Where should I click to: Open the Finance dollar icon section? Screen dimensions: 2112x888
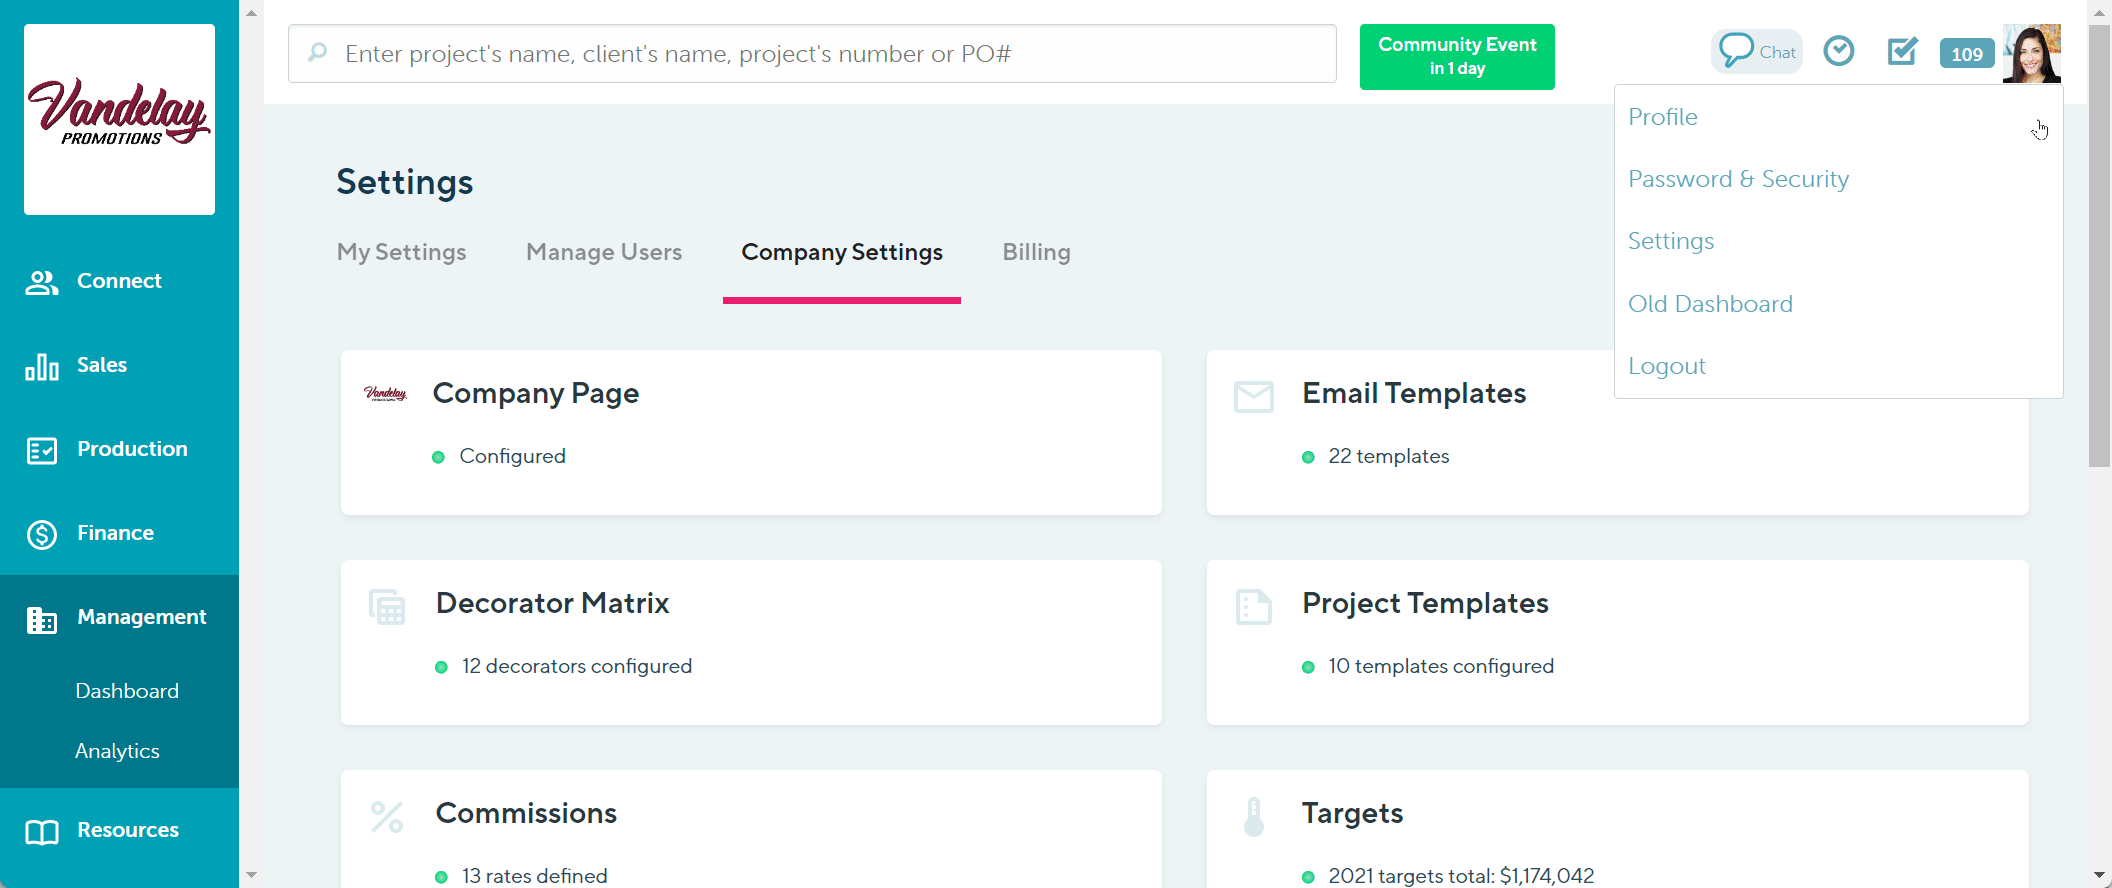(x=42, y=534)
